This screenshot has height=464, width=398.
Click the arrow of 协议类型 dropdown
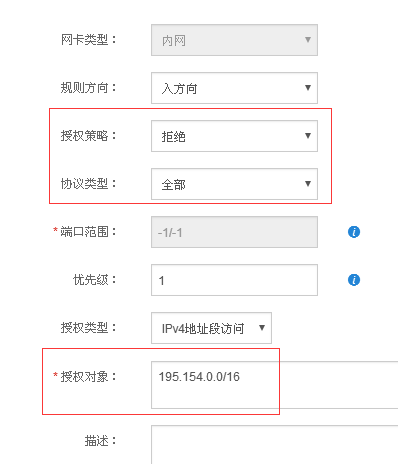(308, 184)
